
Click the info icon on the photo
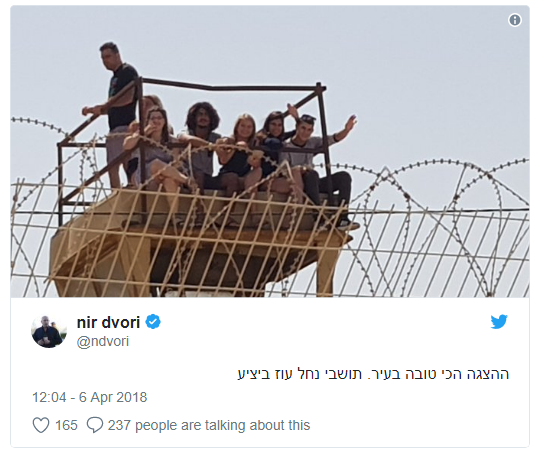(514, 20)
